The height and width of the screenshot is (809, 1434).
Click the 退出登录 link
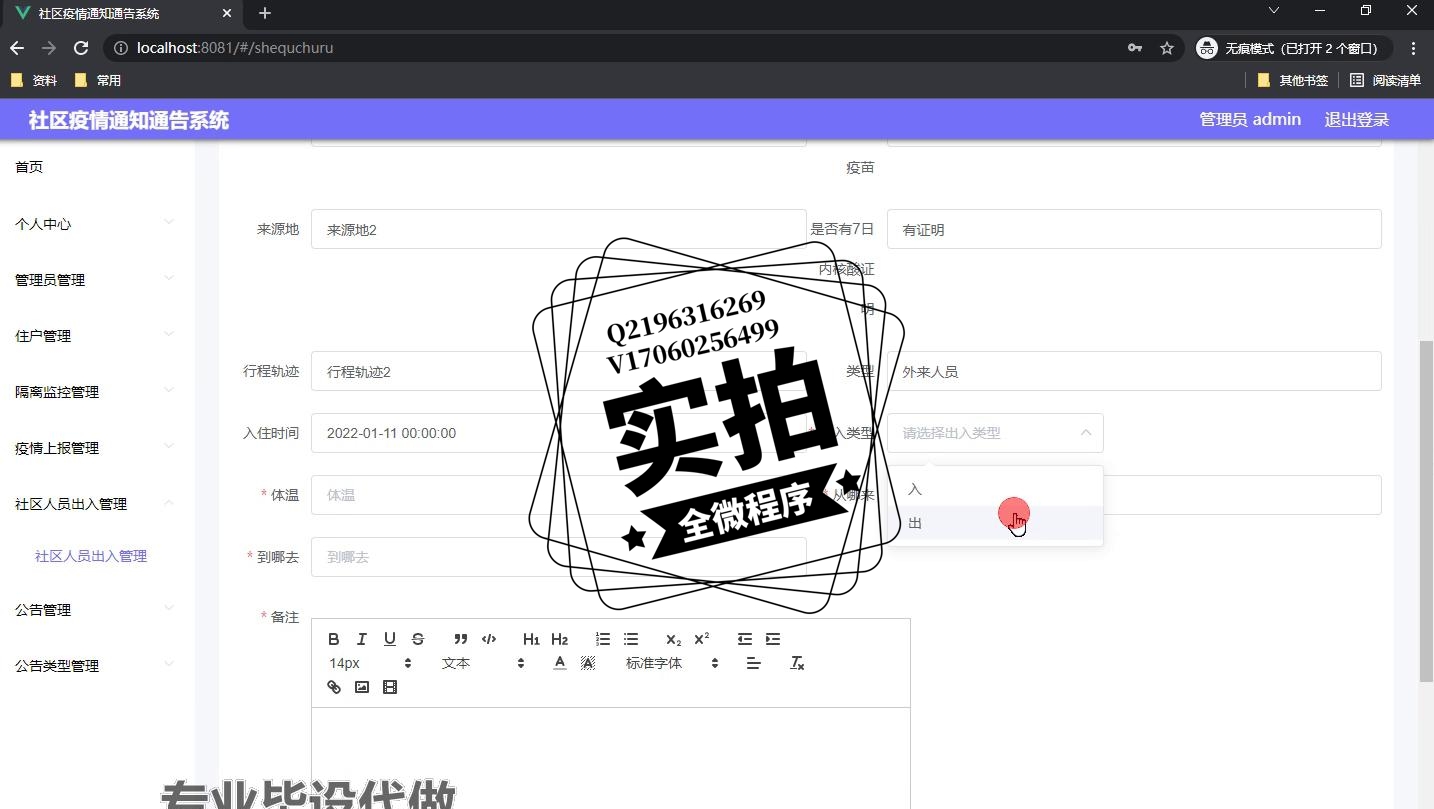point(1357,120)
